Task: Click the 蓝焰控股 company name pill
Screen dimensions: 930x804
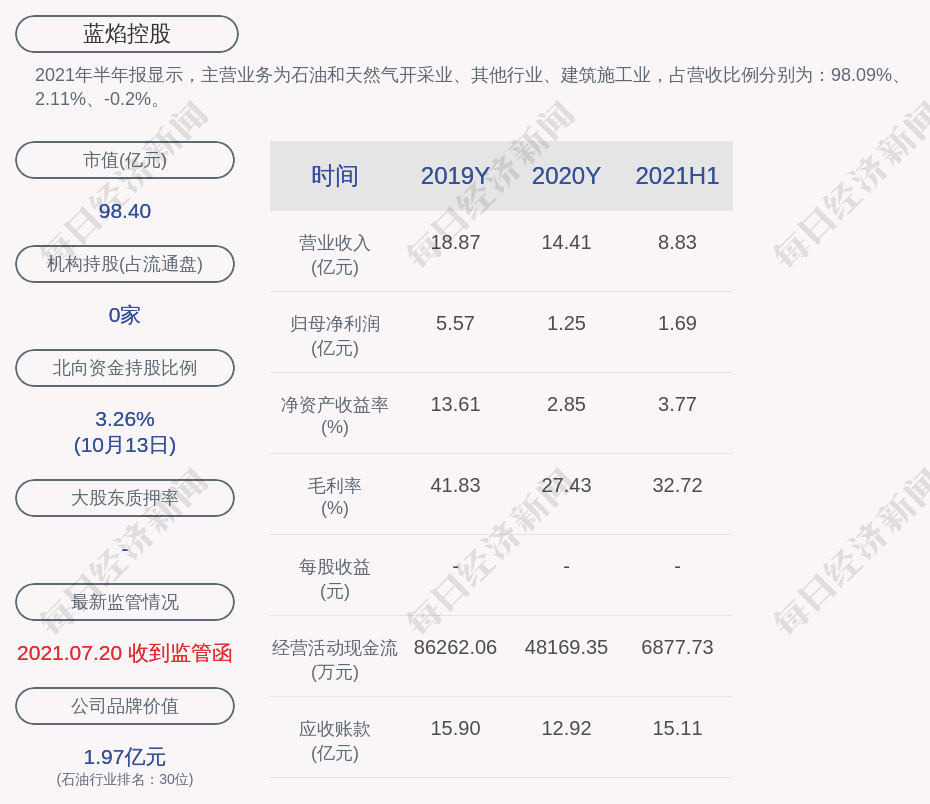Action: point(127,34)
